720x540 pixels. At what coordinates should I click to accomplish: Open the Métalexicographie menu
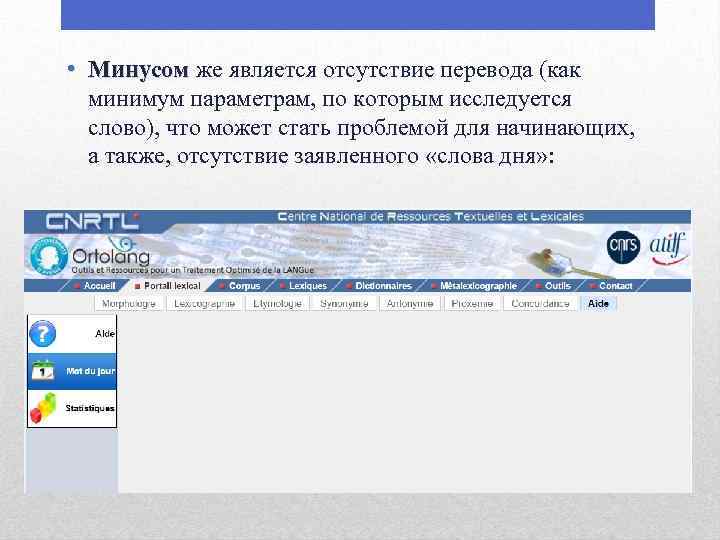tap(478, 286)
